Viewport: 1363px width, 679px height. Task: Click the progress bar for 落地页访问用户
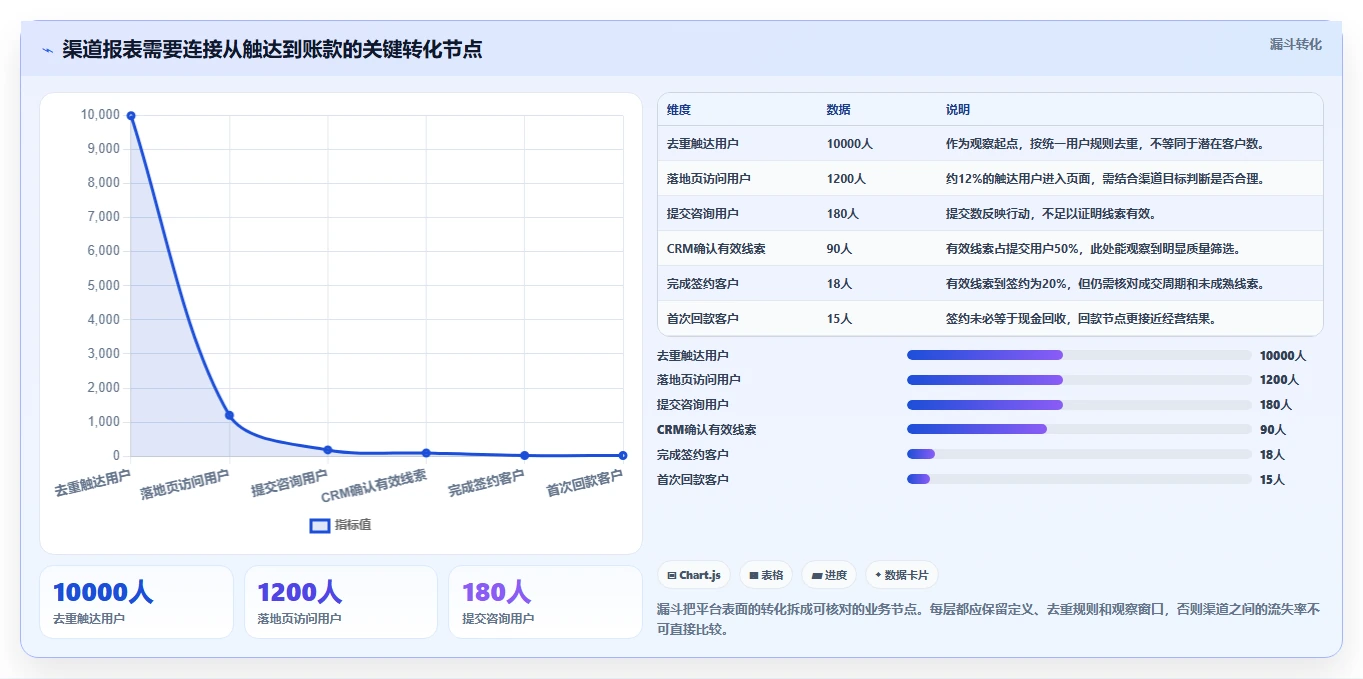pyautogui.click(x=1079, y=380)
